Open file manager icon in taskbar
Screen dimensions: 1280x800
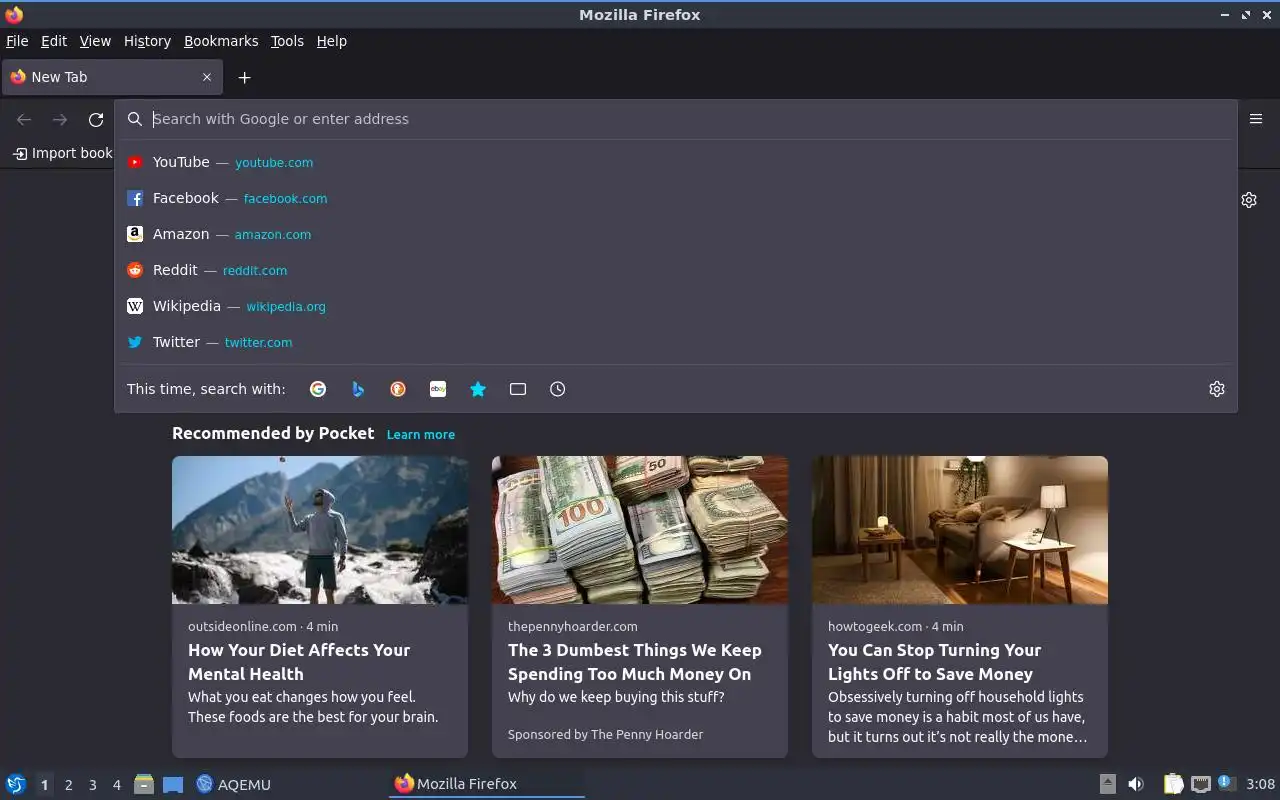pos(144,784)
